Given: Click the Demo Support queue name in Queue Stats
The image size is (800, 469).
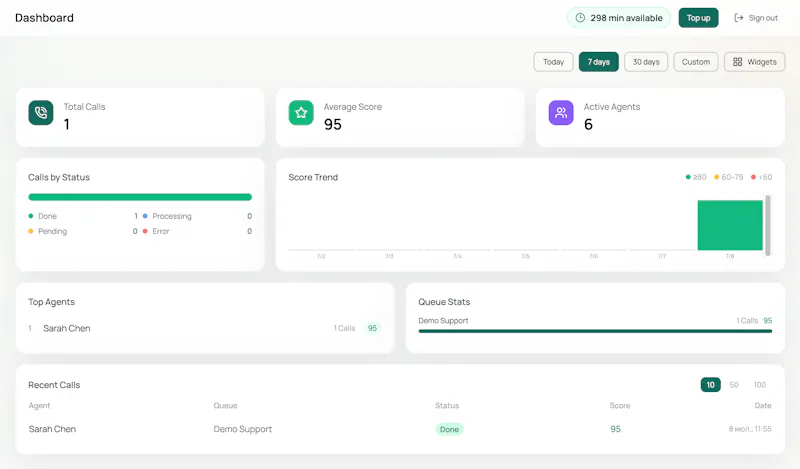Looking at the screenshot, I should click(443, 320).
